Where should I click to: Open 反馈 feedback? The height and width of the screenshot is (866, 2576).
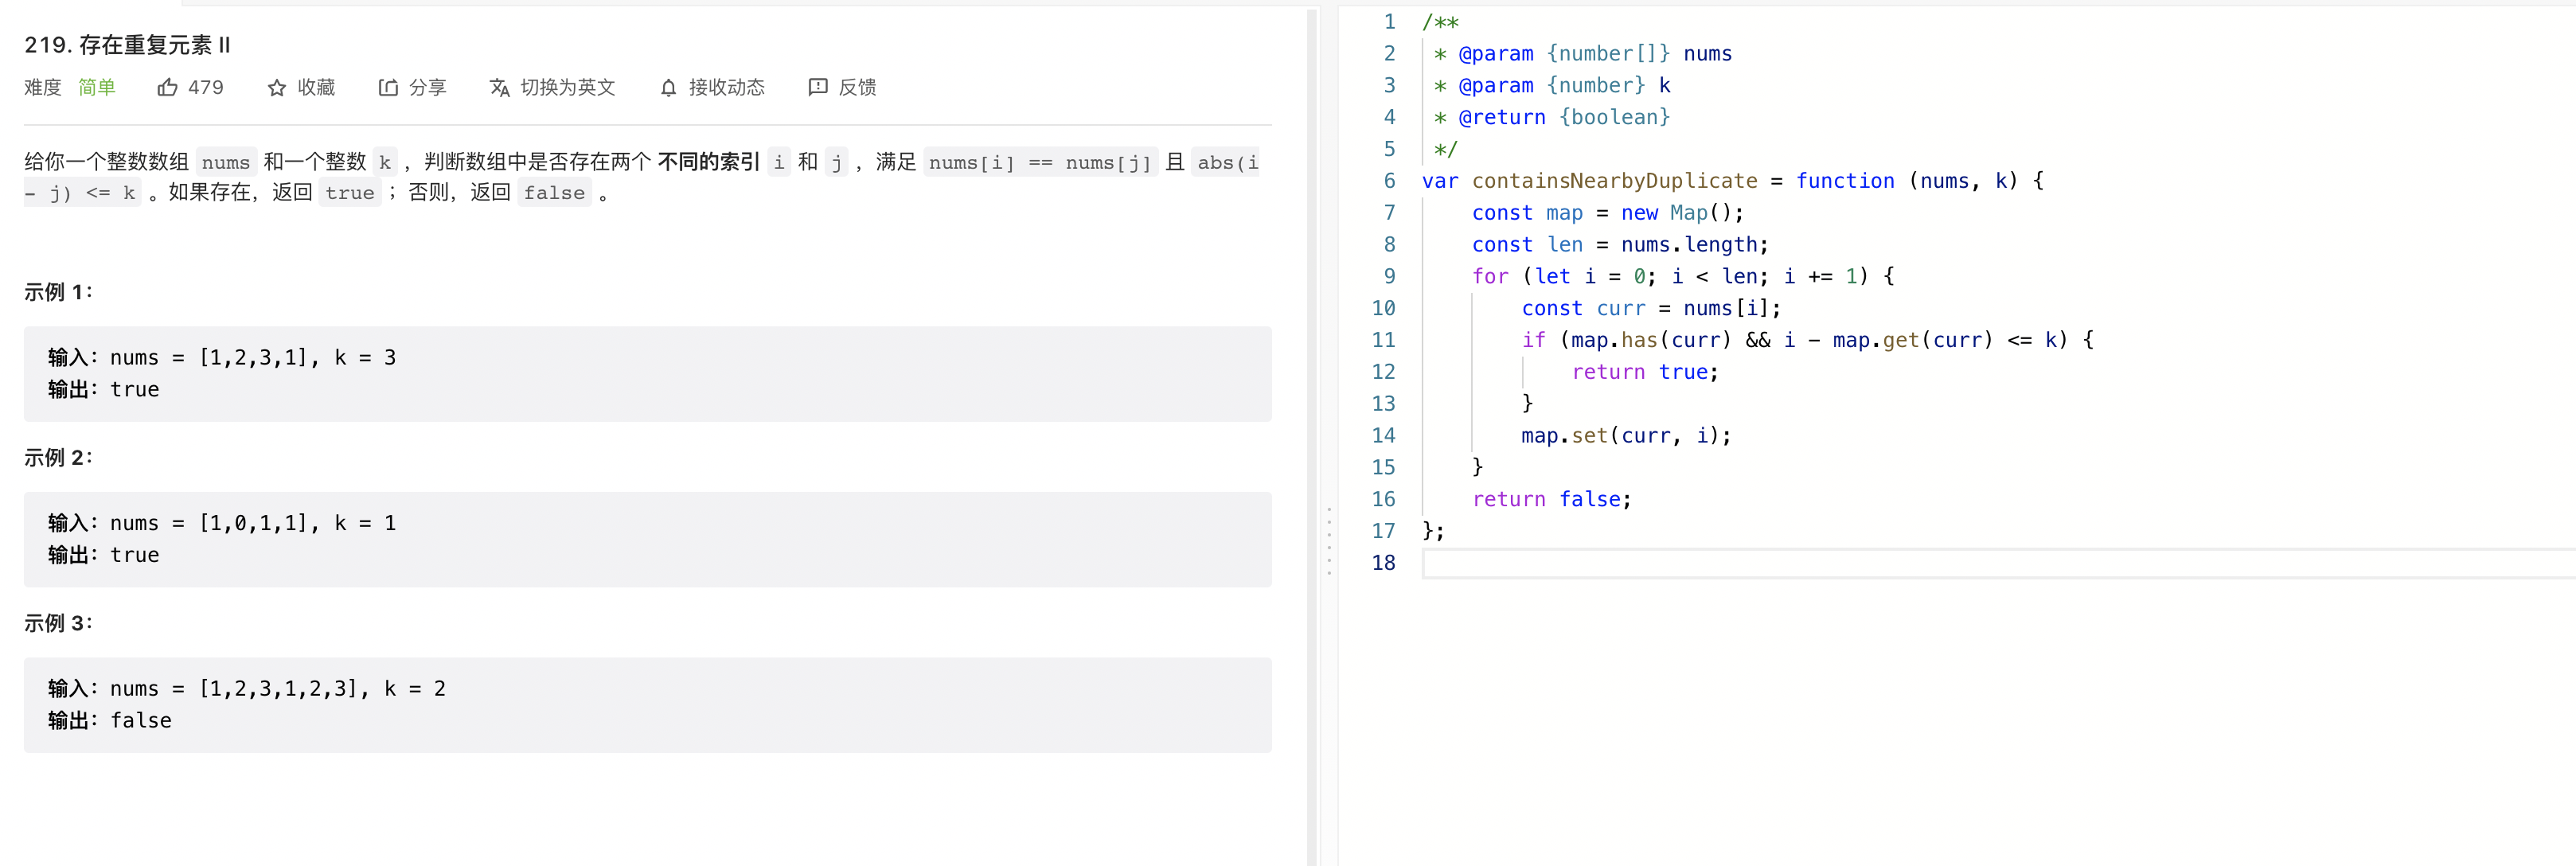click(x=857, y=88)
